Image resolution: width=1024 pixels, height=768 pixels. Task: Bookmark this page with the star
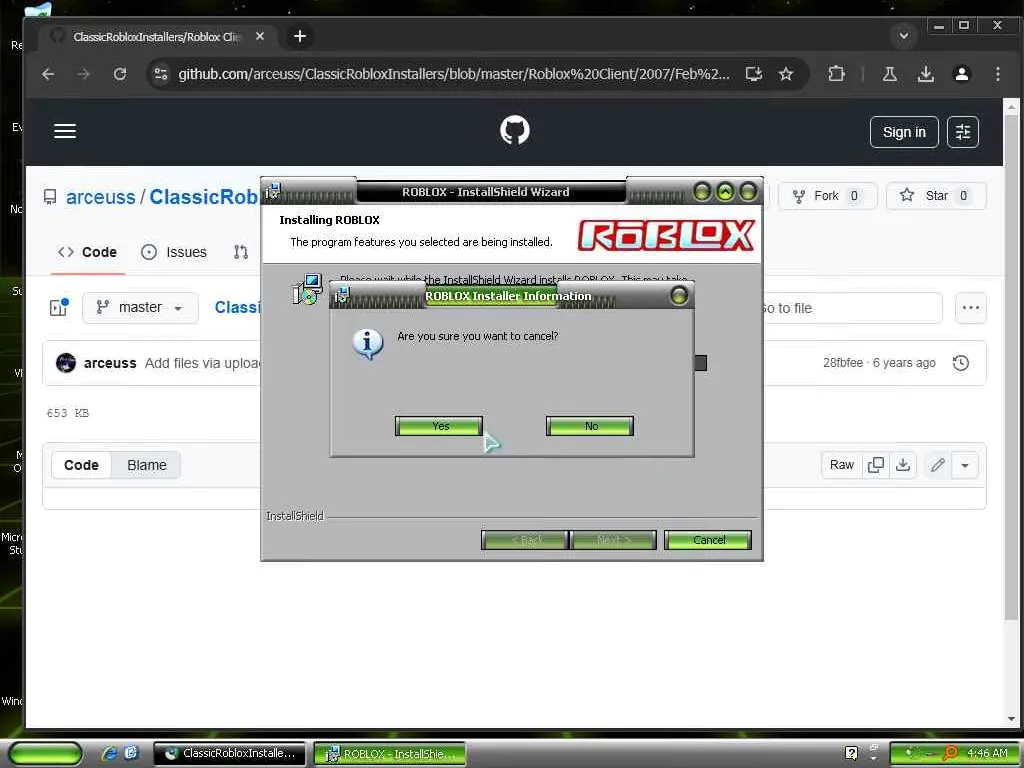(x=786, y=74)
